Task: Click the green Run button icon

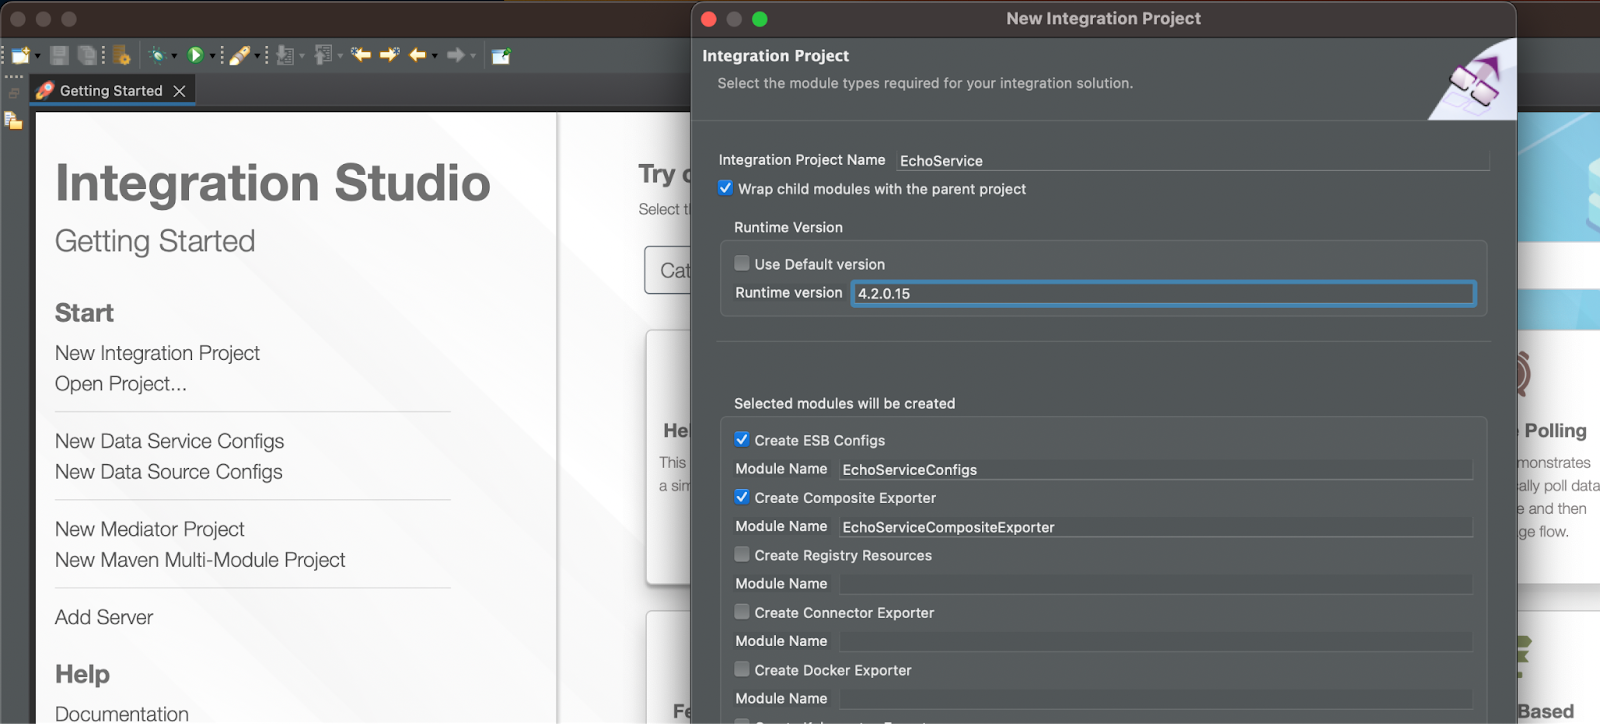Action: pyautogui.click(x=196, y=56)
